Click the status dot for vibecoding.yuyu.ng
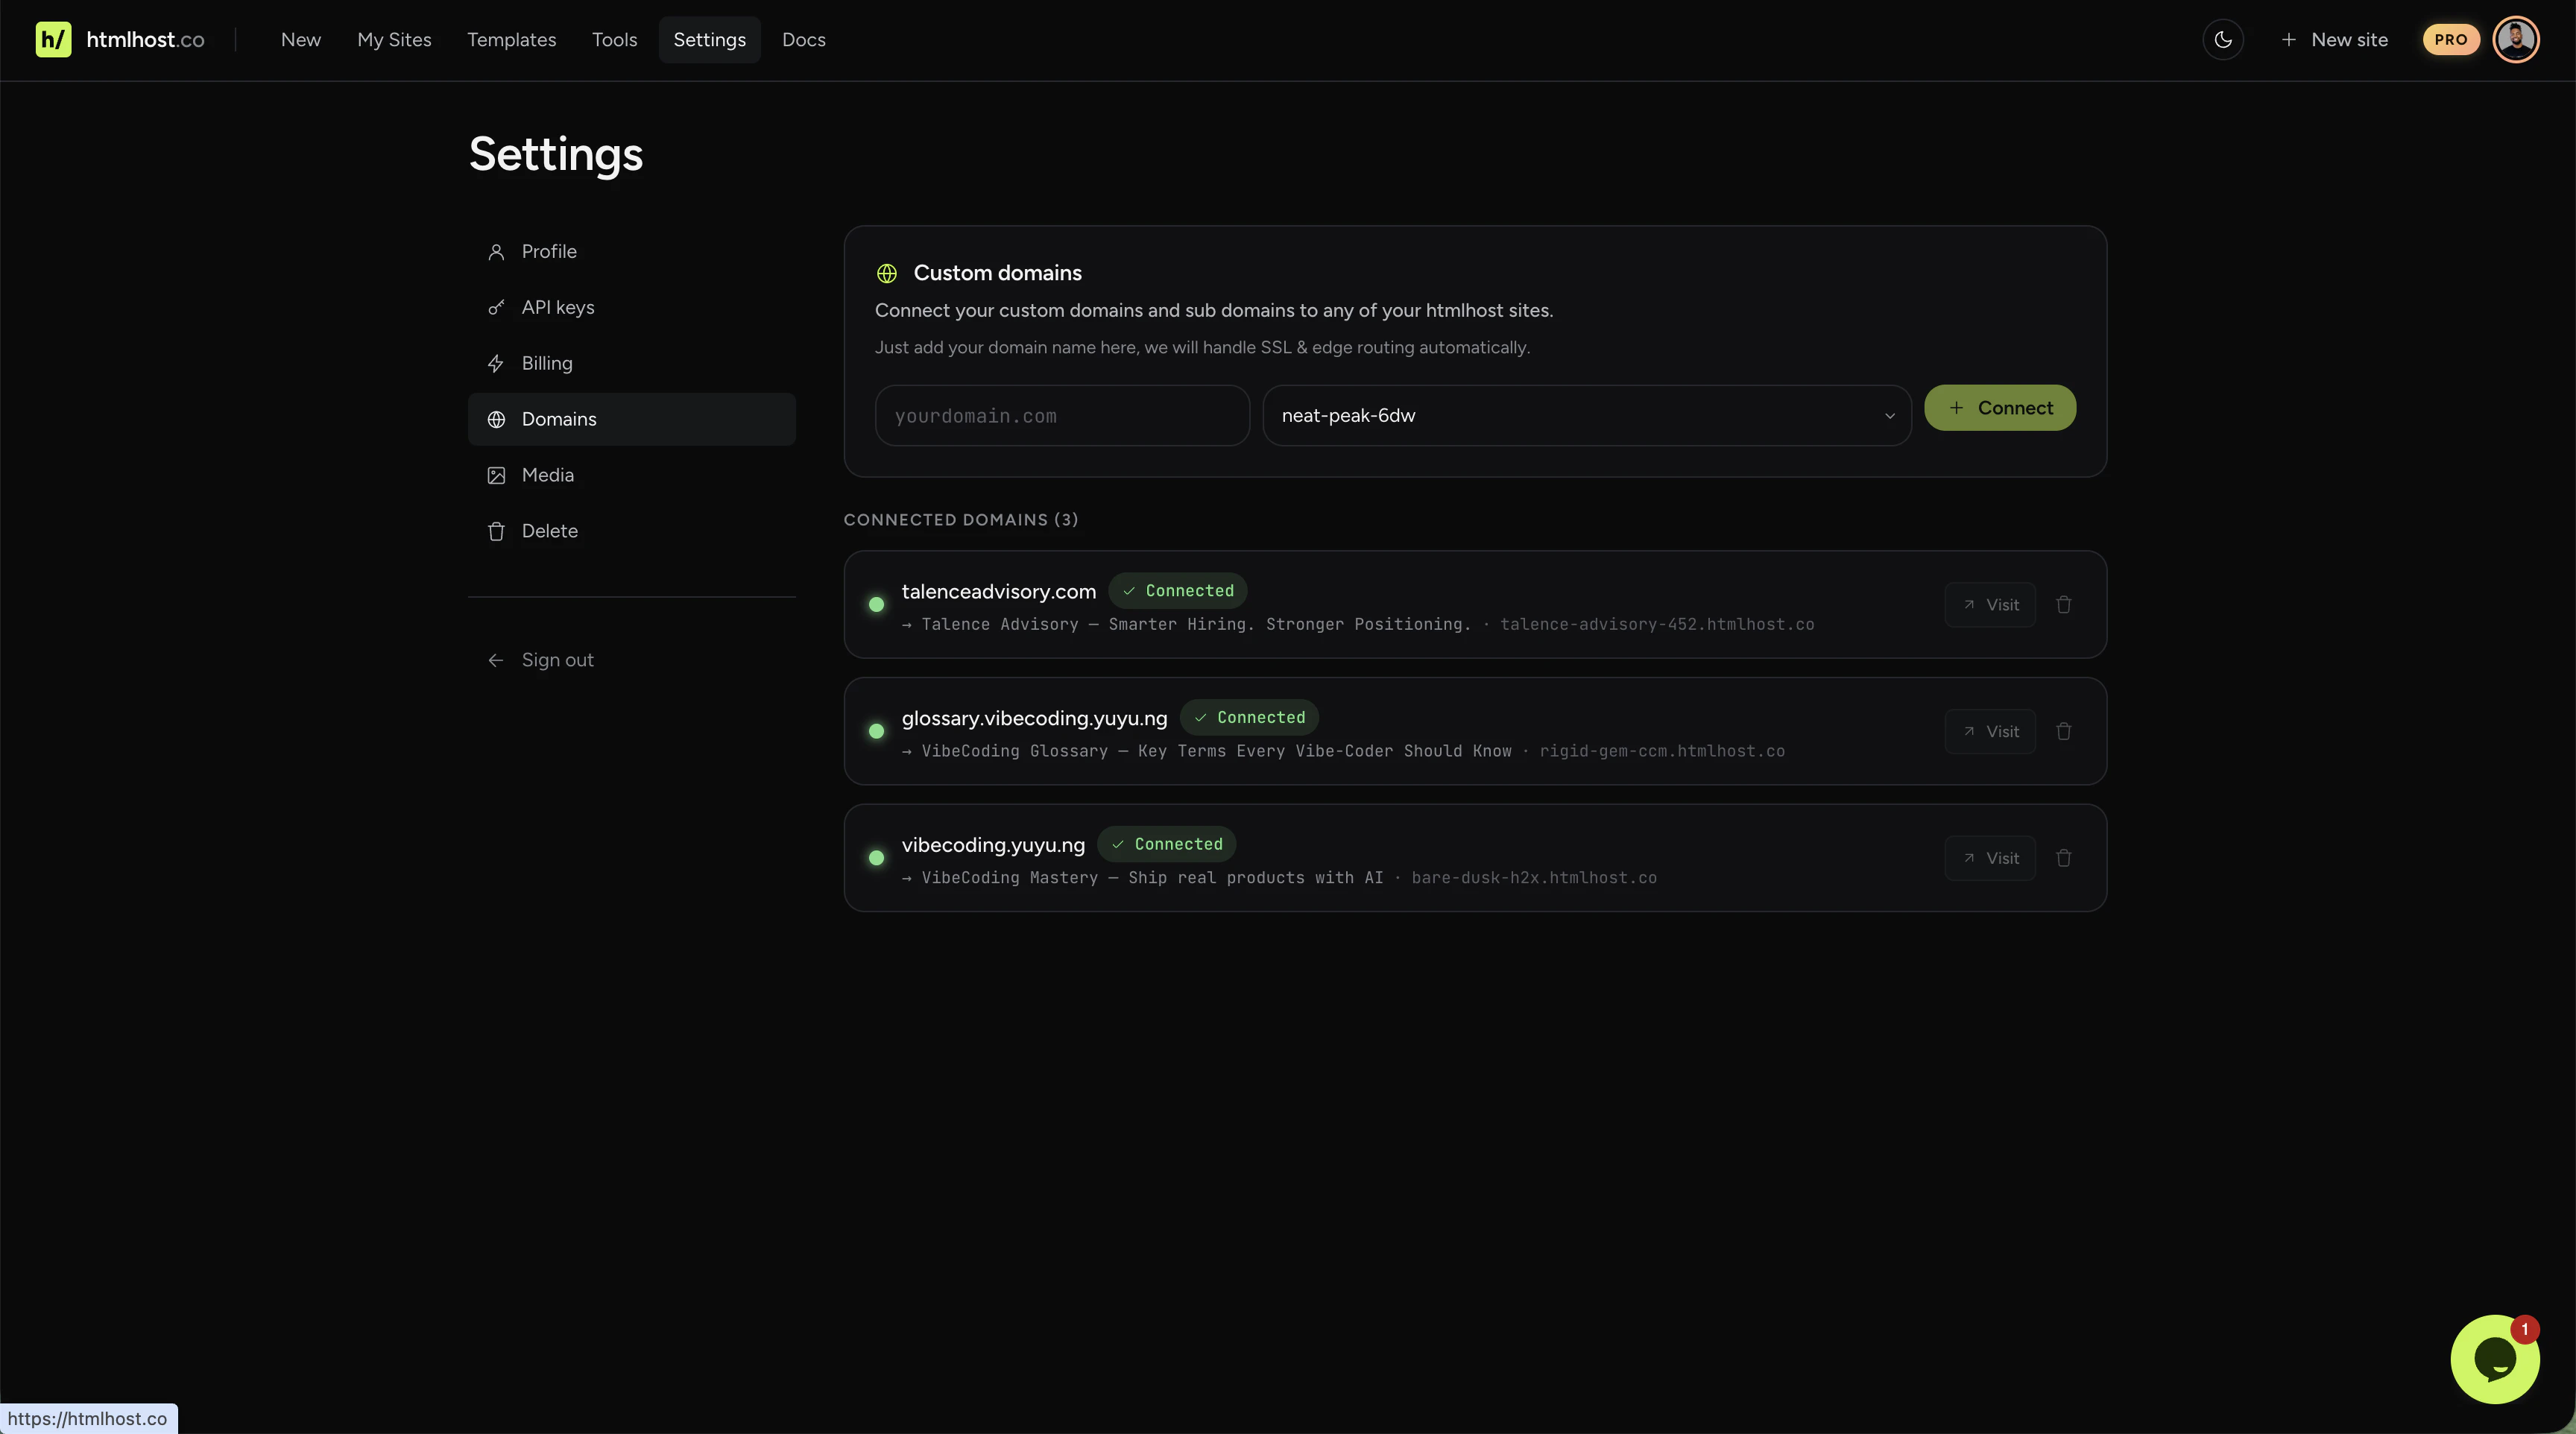The width and height of the screenshot is (2576, 1434). click(x=877, y=858)
